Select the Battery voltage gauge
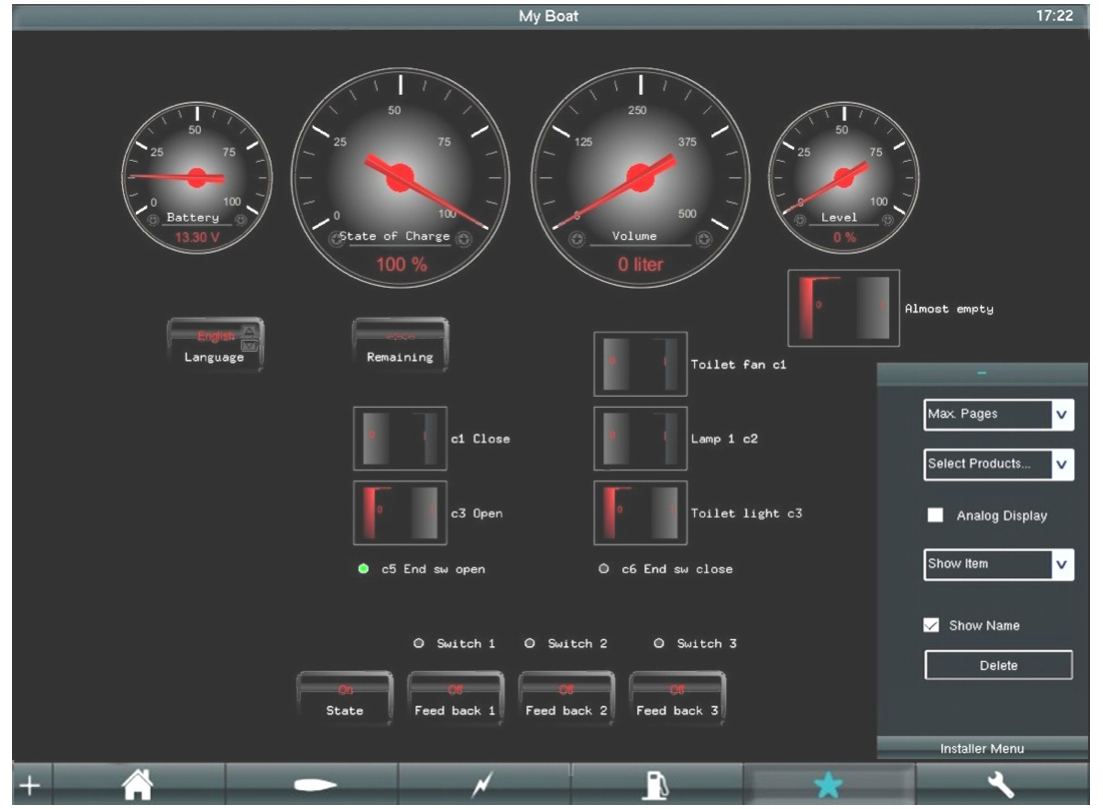 coord(197,177)
